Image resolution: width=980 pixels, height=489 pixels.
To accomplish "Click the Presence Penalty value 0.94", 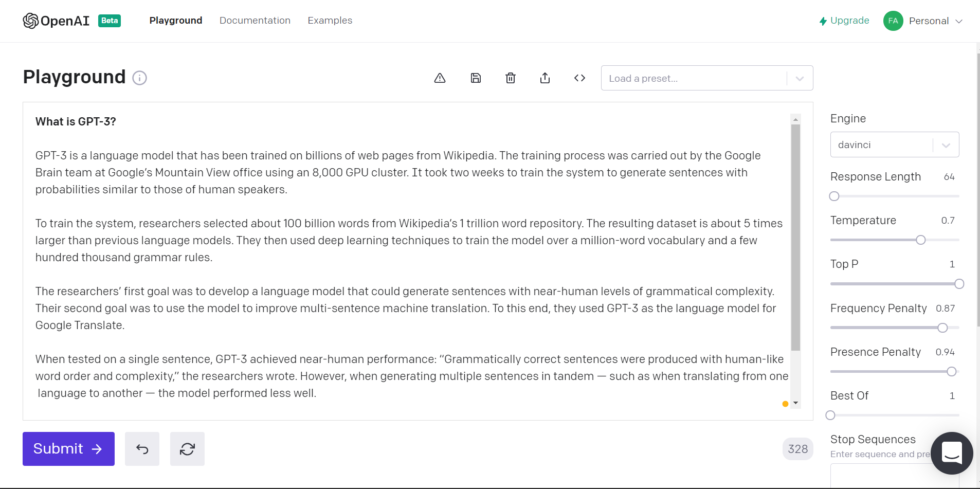I will [x=945, y=352].
